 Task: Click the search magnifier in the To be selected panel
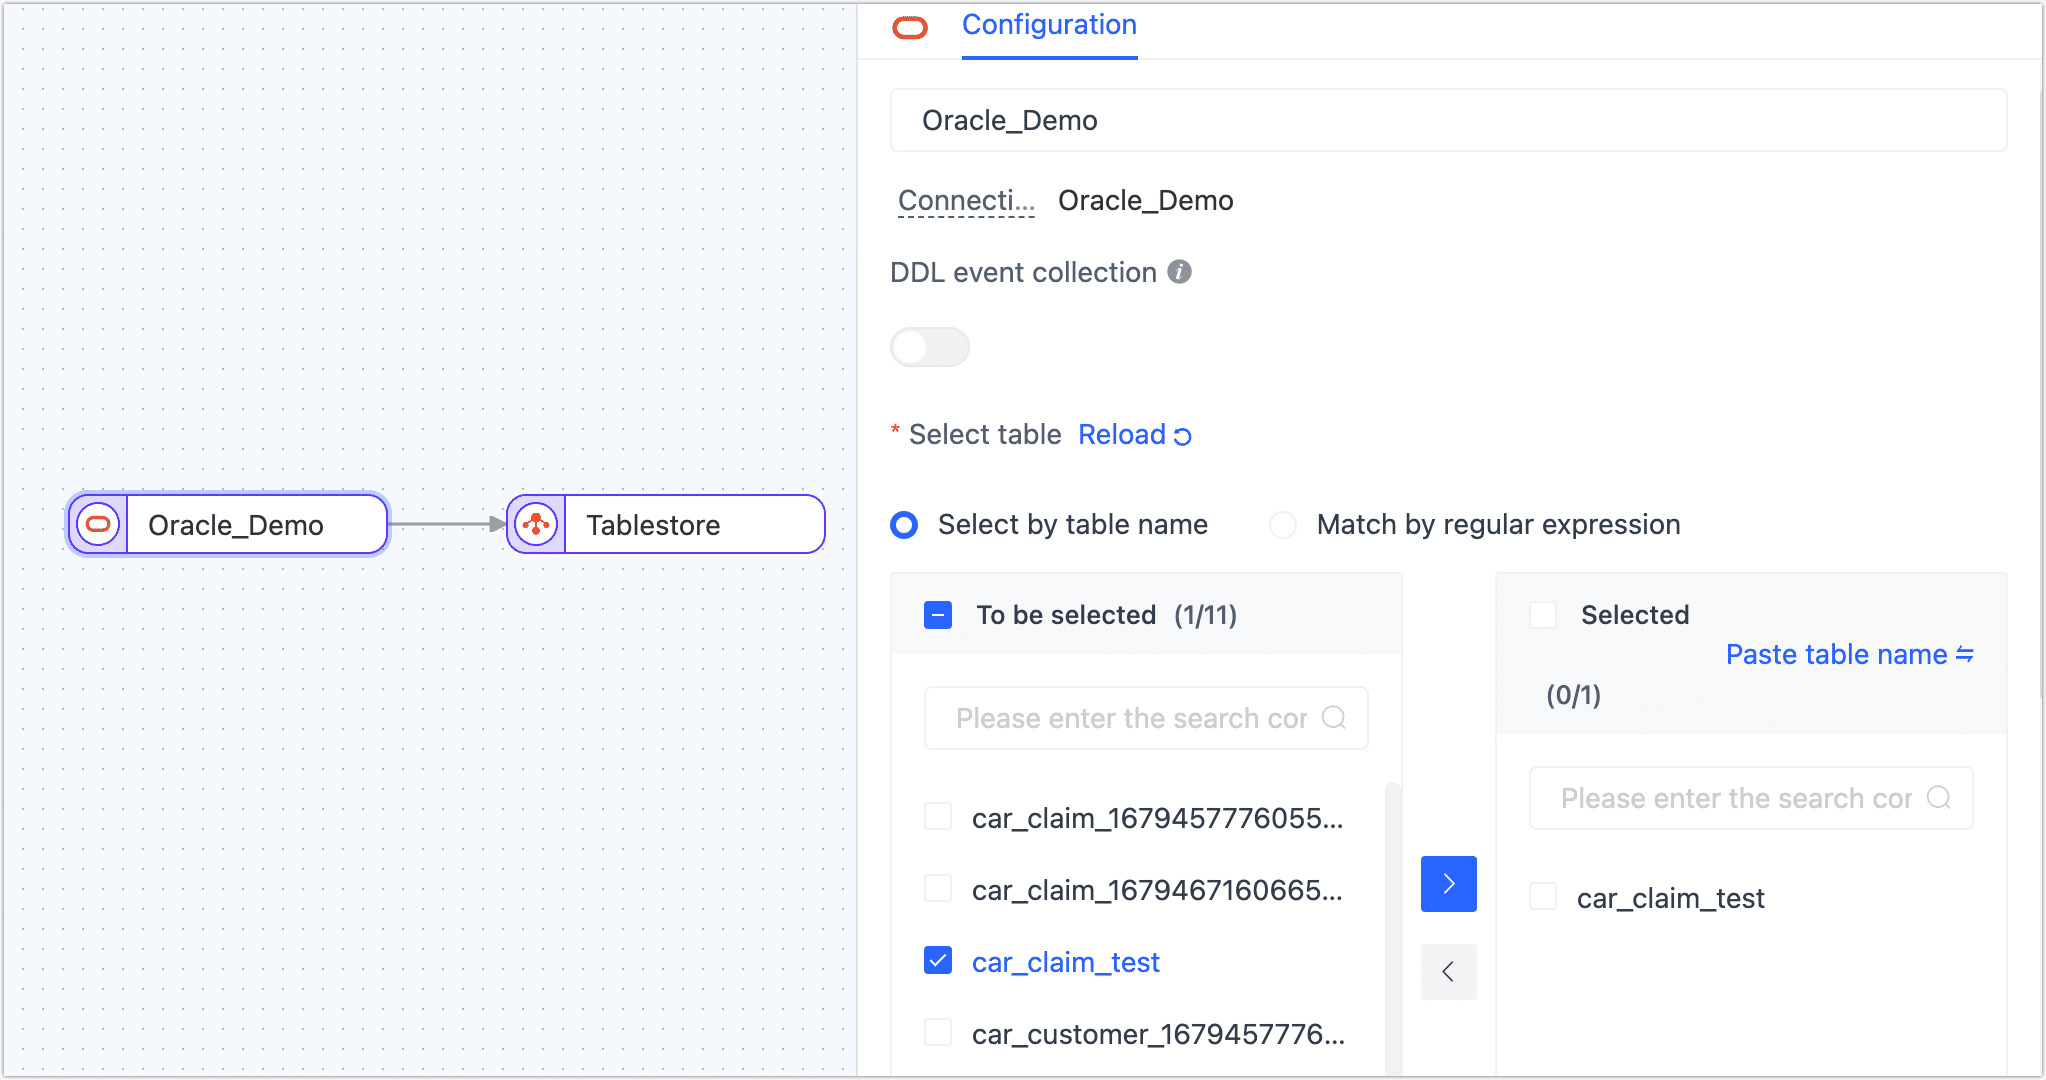click(1335, 717)
